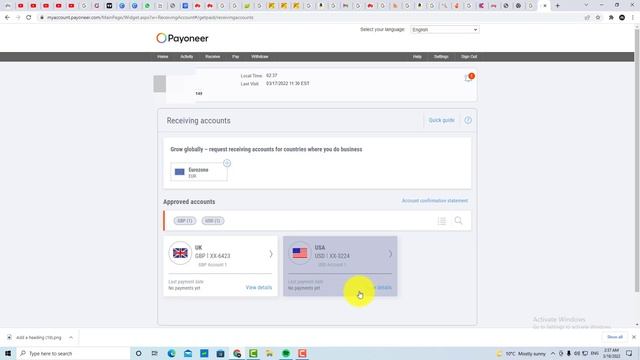640x360 pixels.
Task: Click the browser address bar
Action: [x=310, y=18]
